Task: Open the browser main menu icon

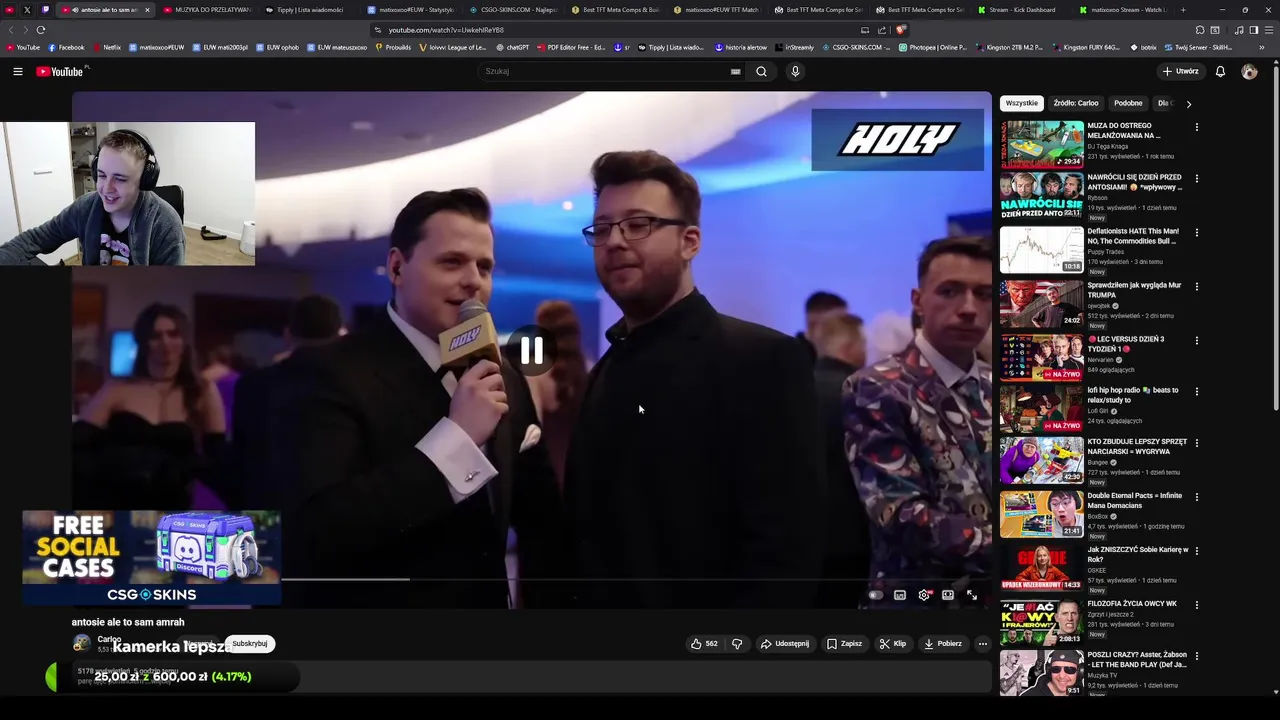Action: 1270,30
